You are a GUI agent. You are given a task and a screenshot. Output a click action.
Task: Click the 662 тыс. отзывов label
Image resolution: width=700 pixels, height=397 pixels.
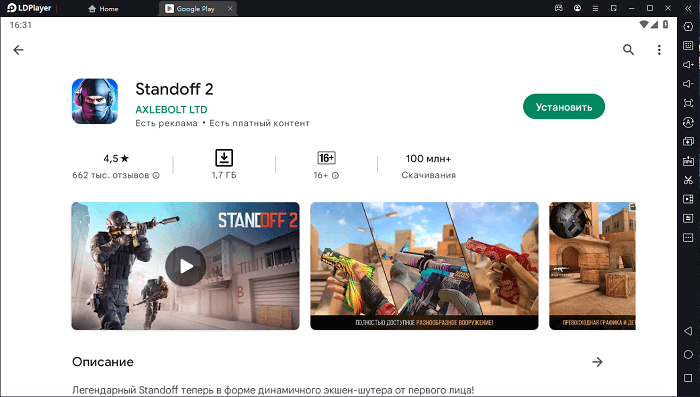click(x=111, y=176)
